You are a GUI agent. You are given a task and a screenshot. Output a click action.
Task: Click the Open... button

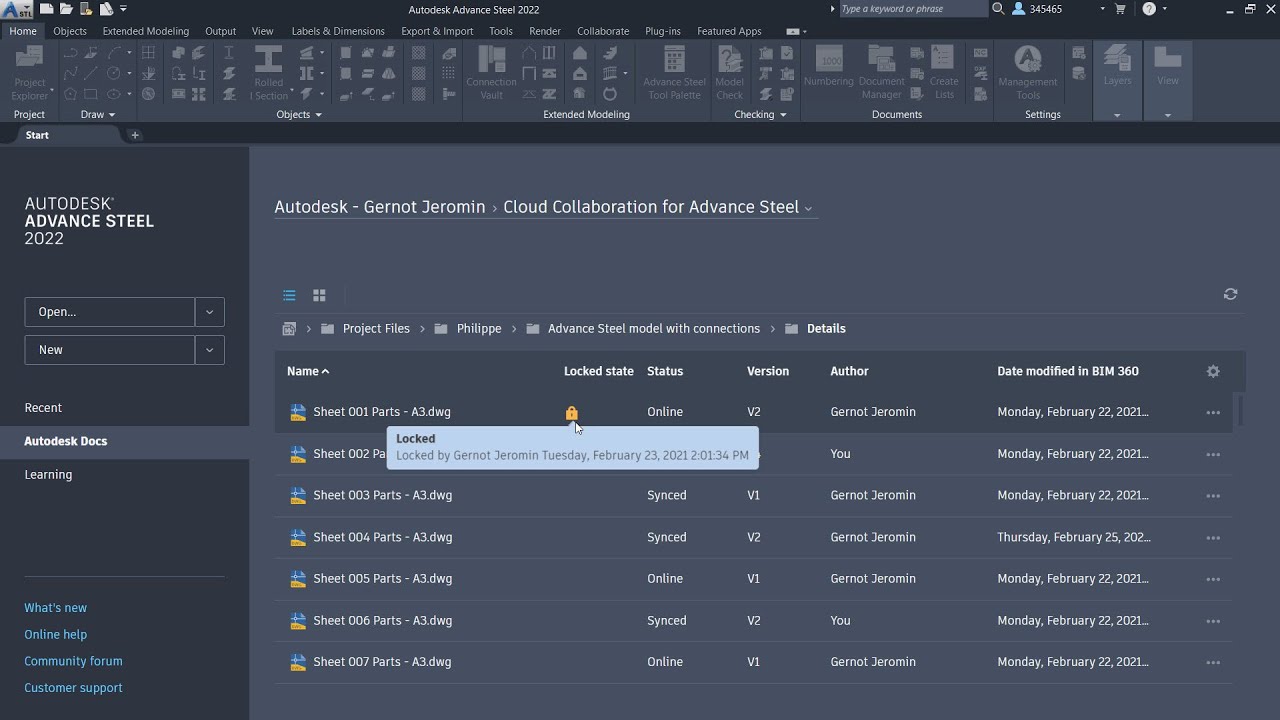(x=110, y=312)
